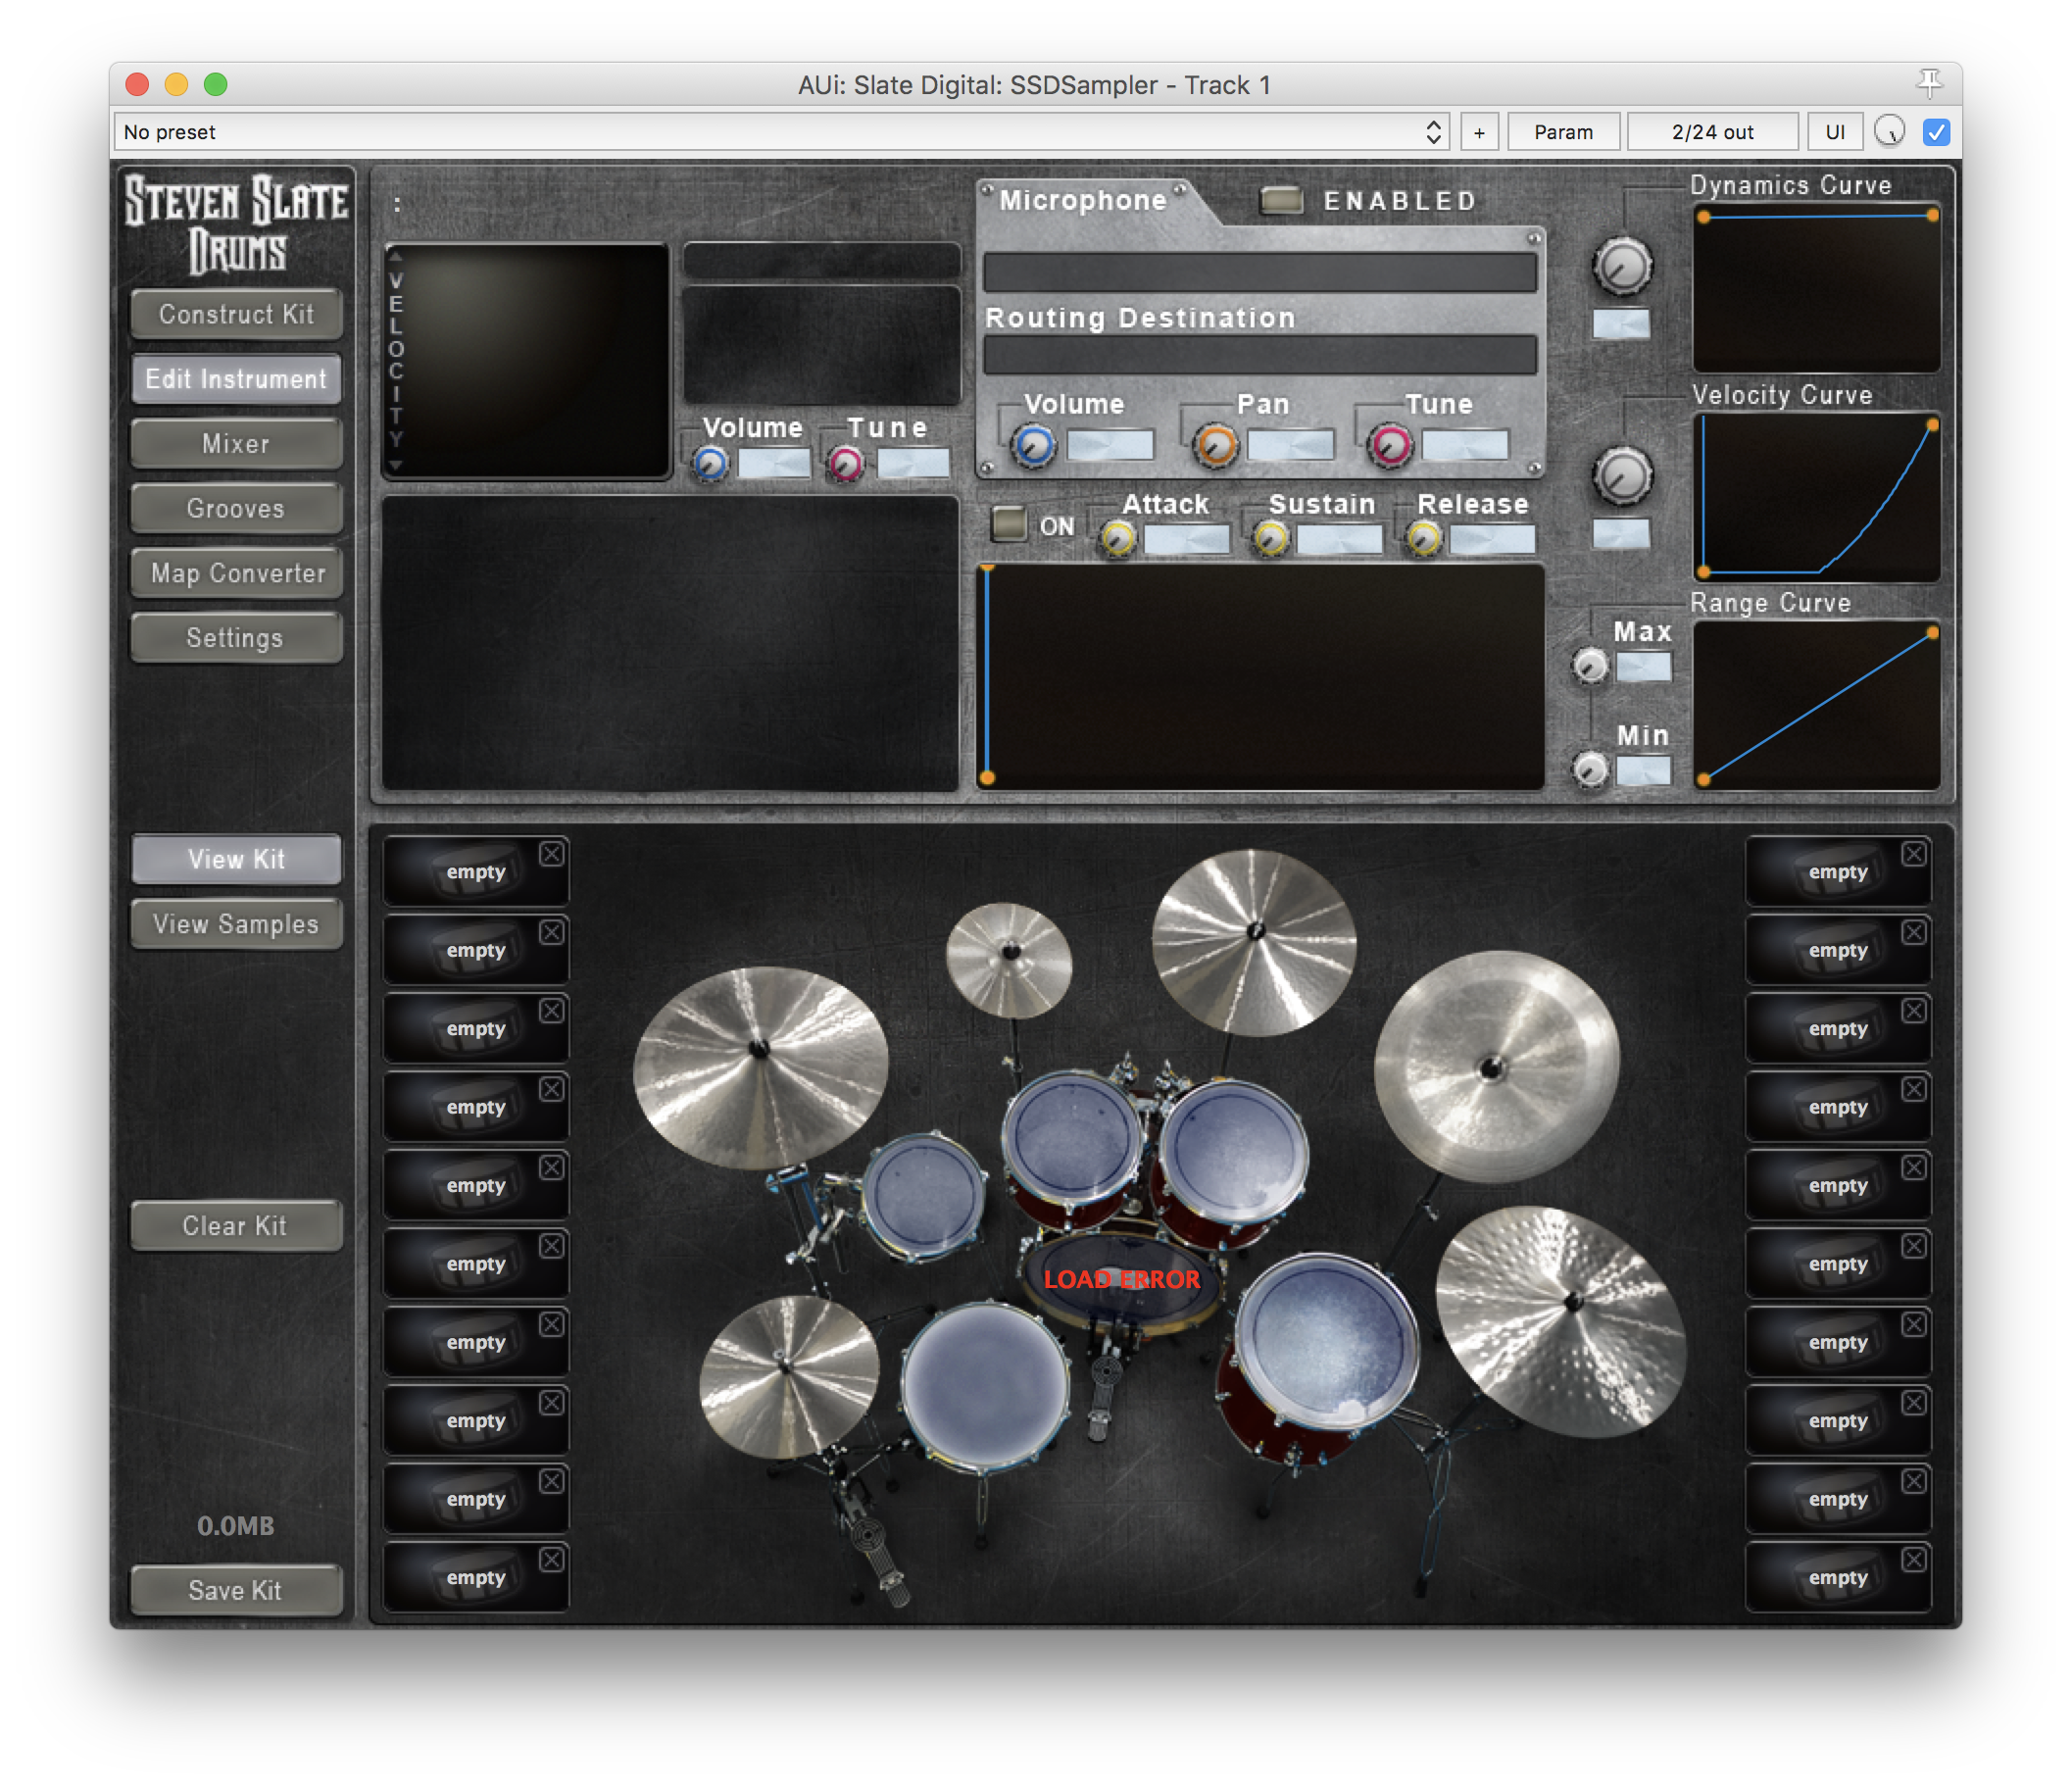The image size is (2072, 1786).
Task: Click the plus button beside preset menu
Action: click(x=1479, y=132)
